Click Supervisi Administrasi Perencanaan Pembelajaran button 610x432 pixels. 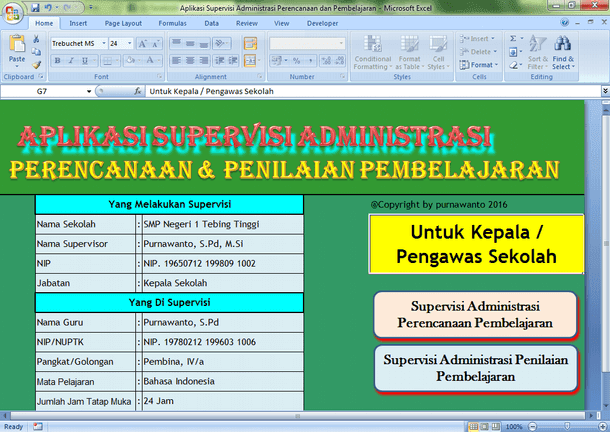[x=475, y=314]
